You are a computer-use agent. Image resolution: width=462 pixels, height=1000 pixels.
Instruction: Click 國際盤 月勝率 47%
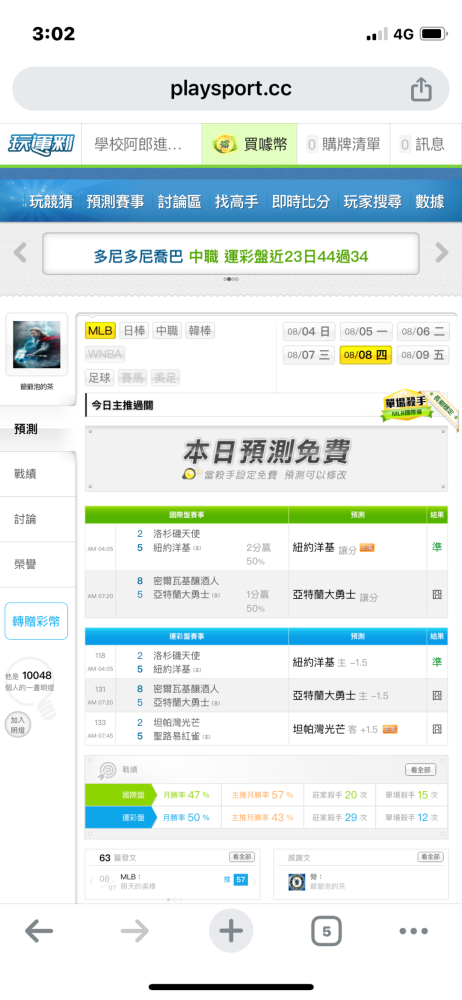point(186,795)
